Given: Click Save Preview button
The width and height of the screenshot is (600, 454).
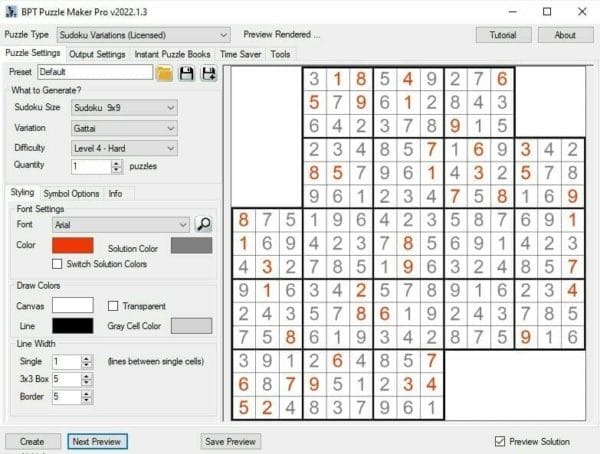Looking at the screenshot, I should point(230,441).
